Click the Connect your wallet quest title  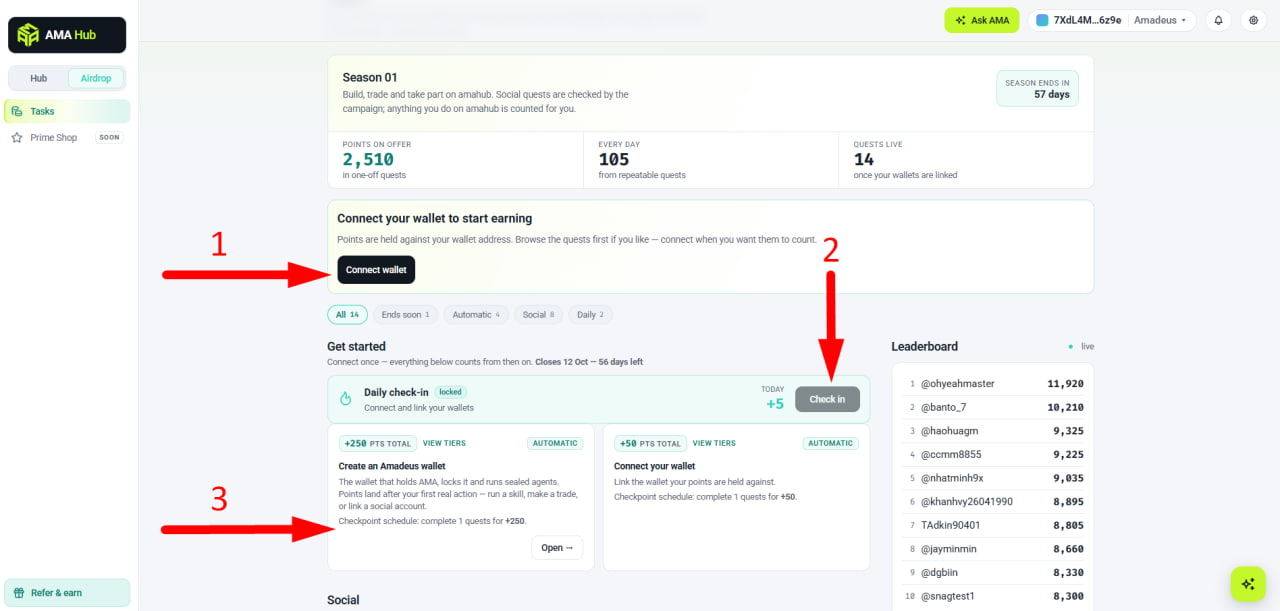point(654,466)
